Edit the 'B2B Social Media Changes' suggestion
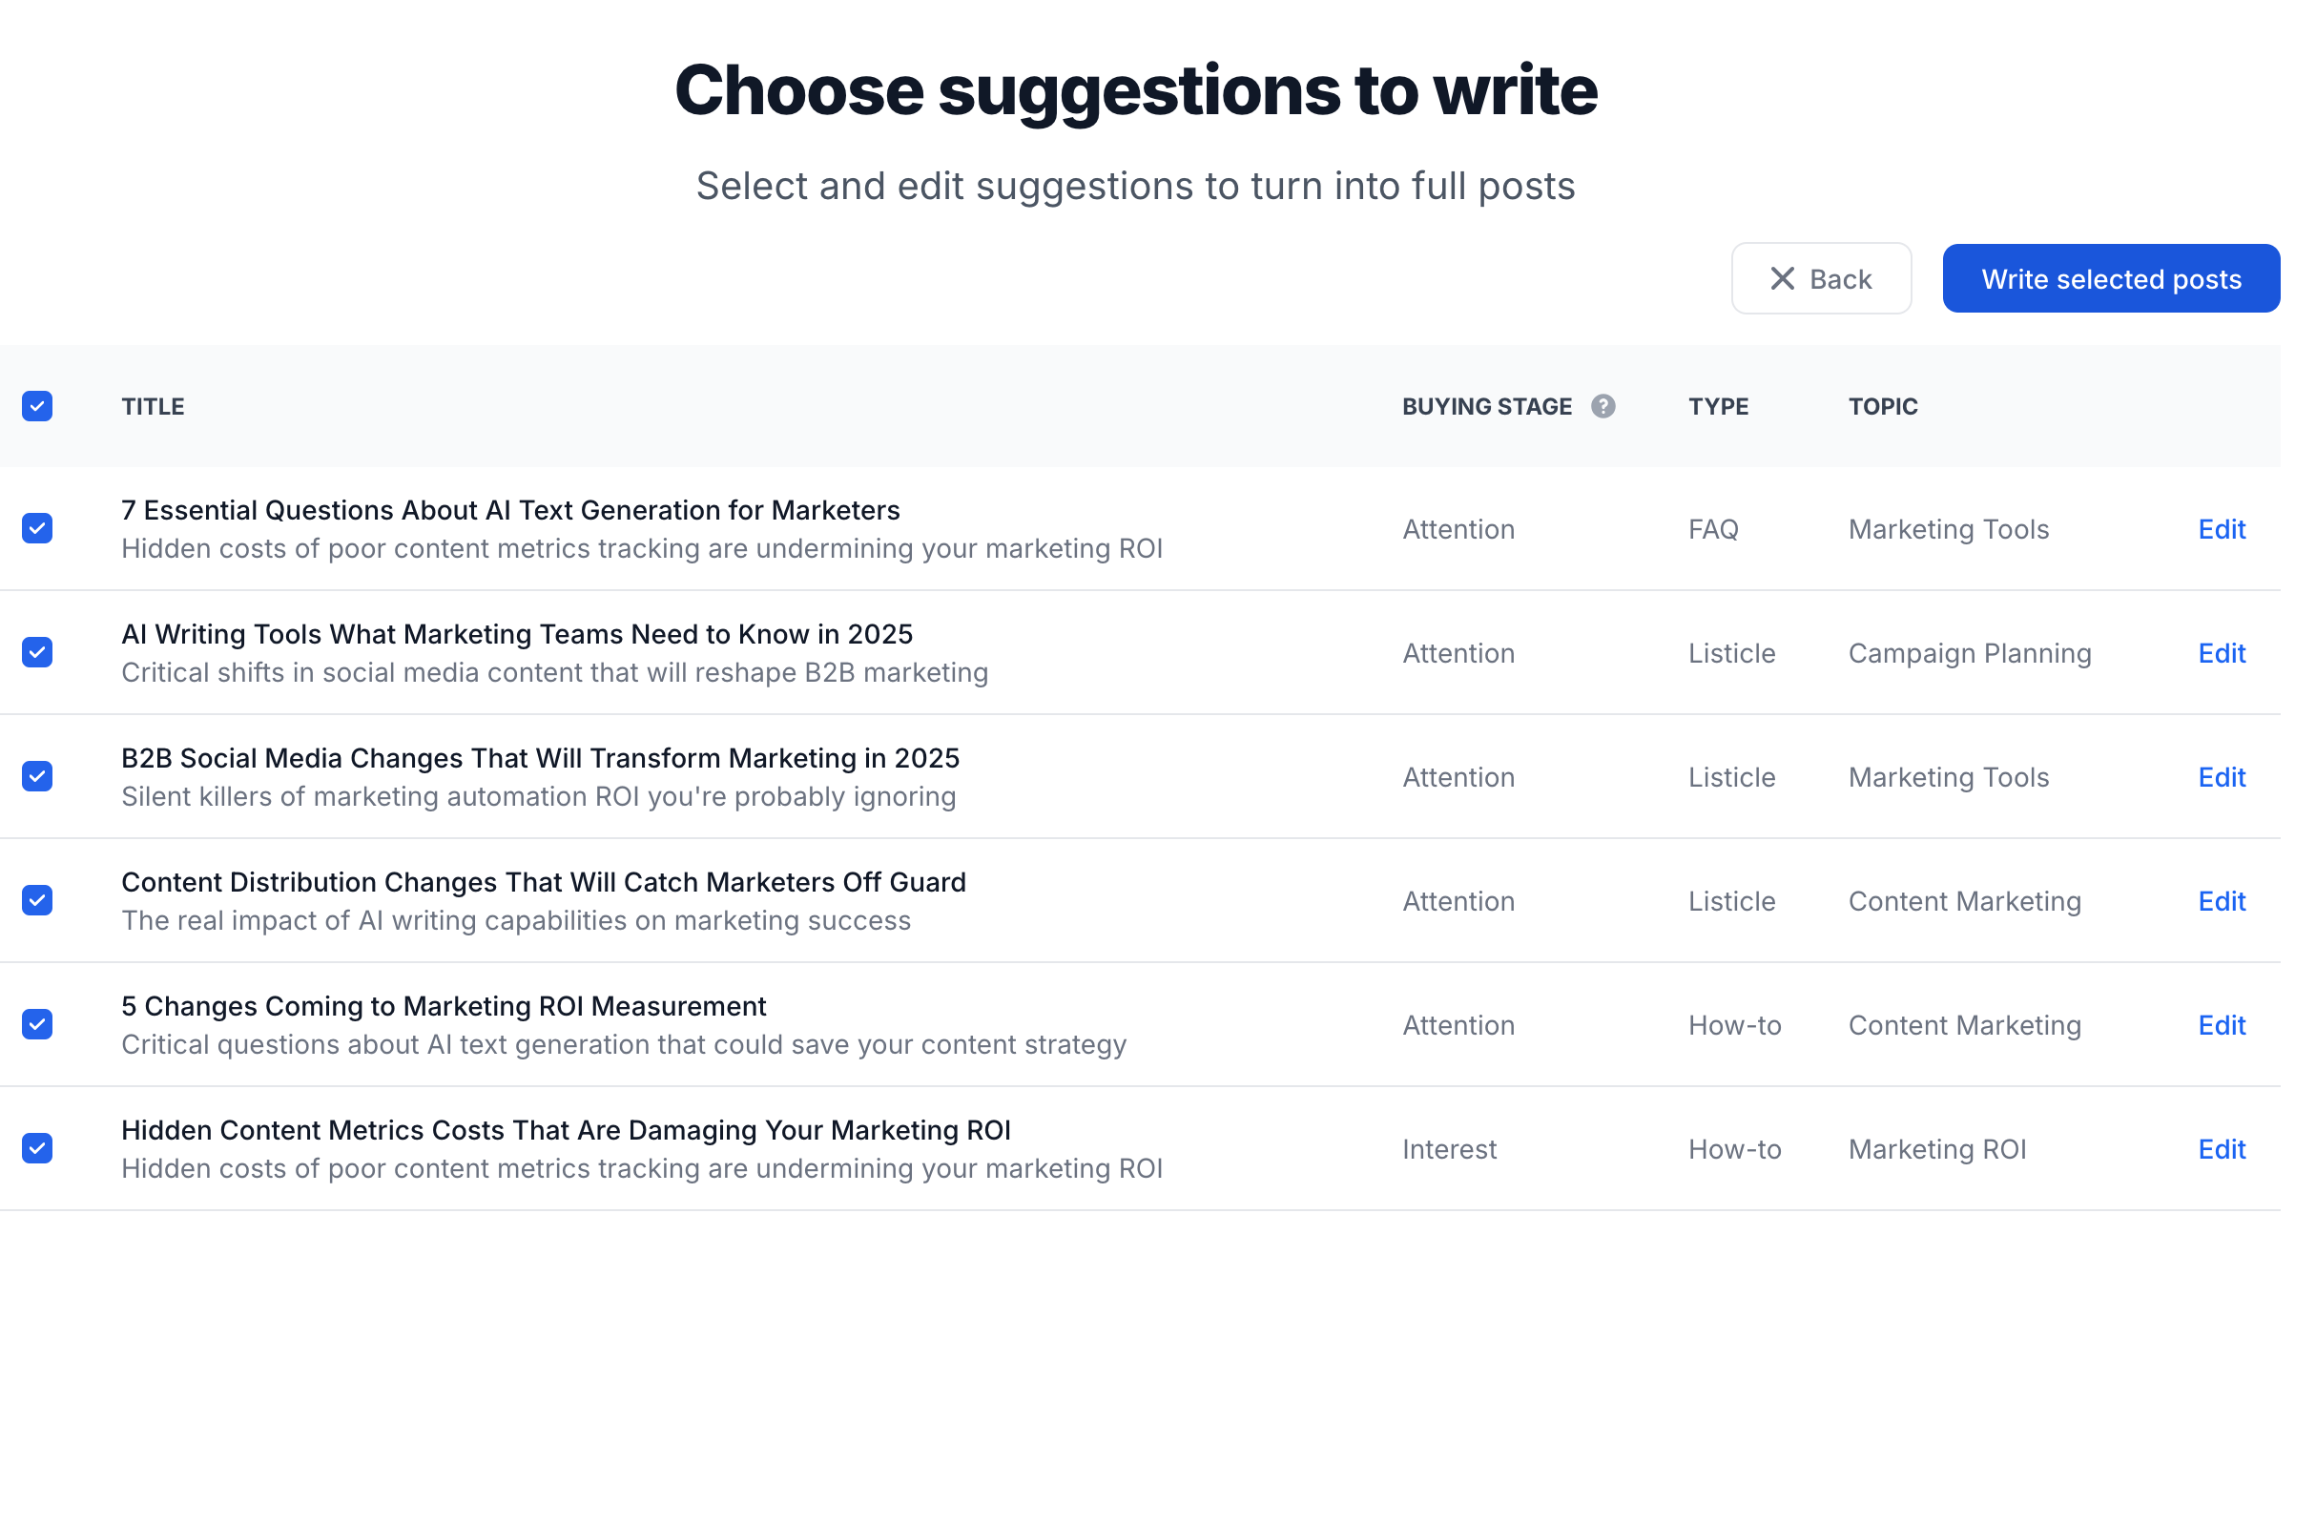This screenshot has width=2316, height=1536. pyautogui.click(x=2220, y=777)
